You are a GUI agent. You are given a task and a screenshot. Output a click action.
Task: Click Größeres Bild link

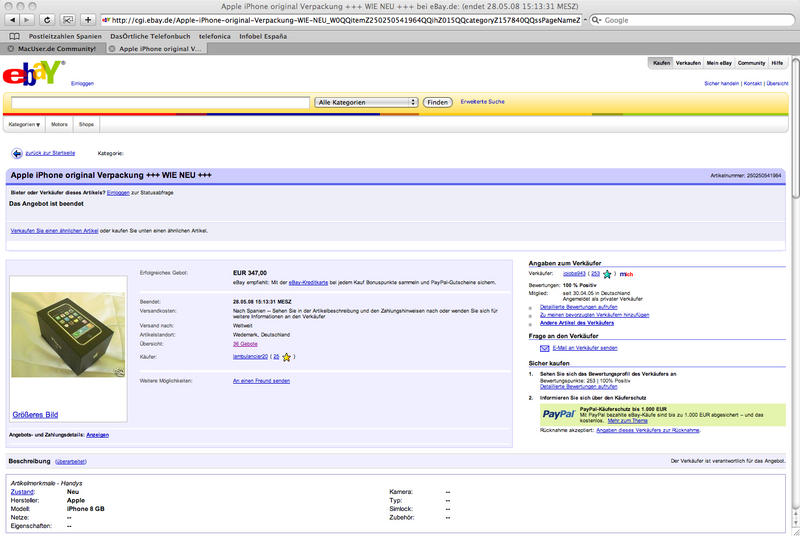35,415
